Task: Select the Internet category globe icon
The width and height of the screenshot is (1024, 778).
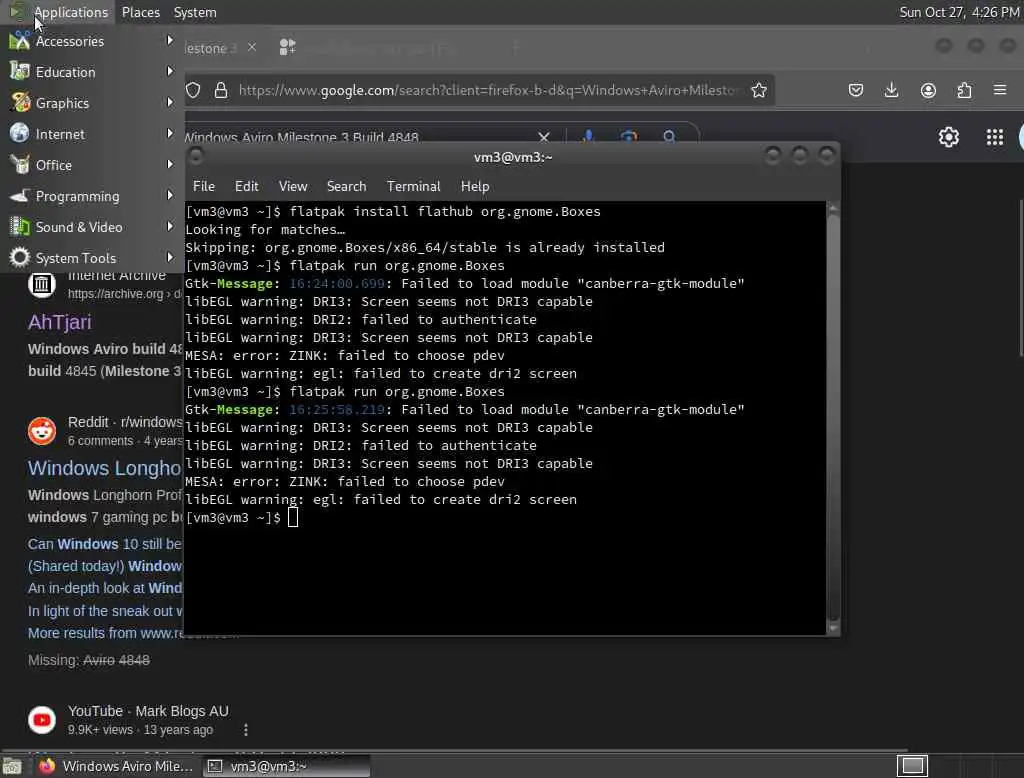Action: coord(20,133)
